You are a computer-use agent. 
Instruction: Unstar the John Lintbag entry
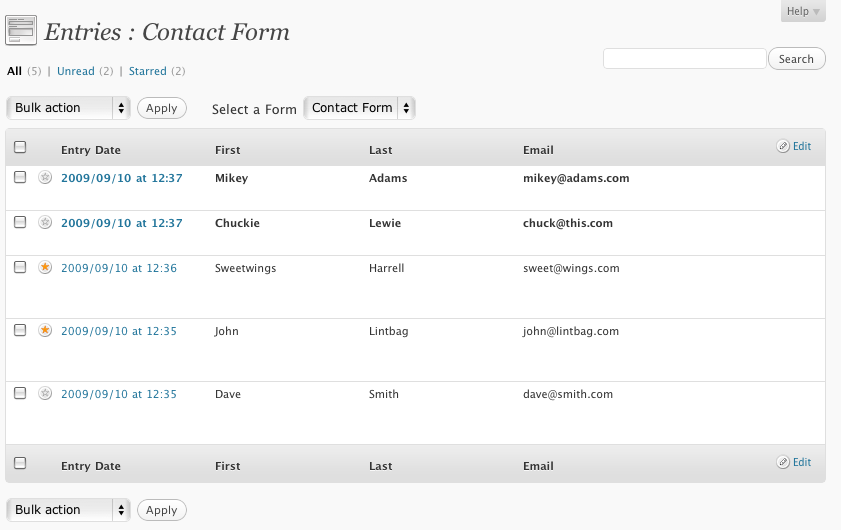click(x=45, y=330)
